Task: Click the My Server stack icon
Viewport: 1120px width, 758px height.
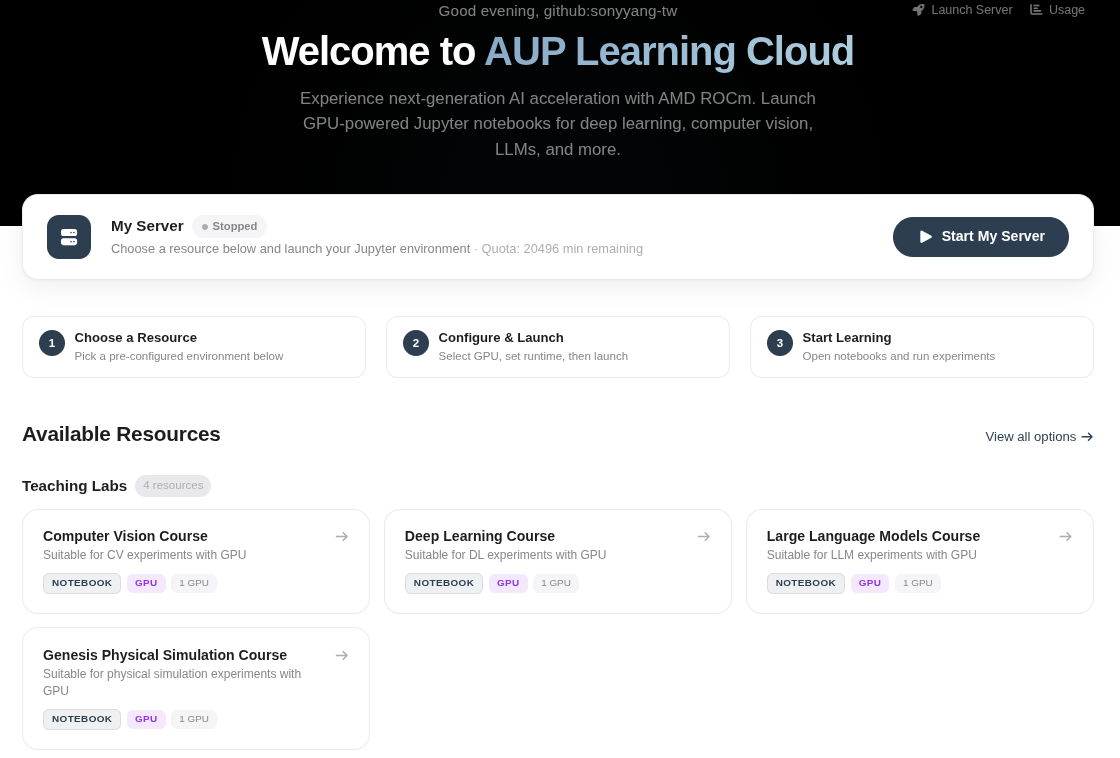Action: pyautogui.click(x=69, y=236)
